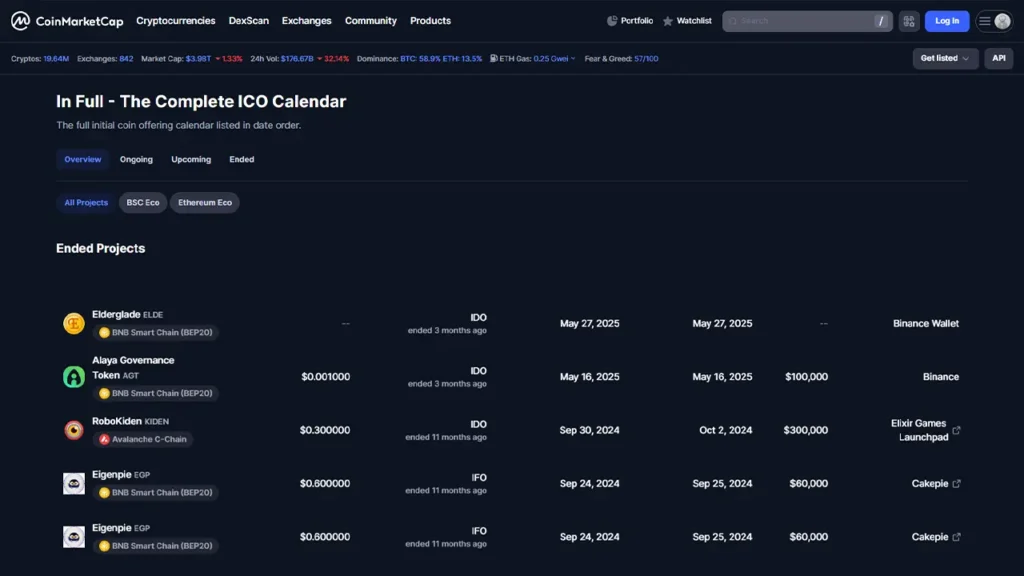Click the Exchanges count 842
The image size is (1024, 576).
click(126, 59)
